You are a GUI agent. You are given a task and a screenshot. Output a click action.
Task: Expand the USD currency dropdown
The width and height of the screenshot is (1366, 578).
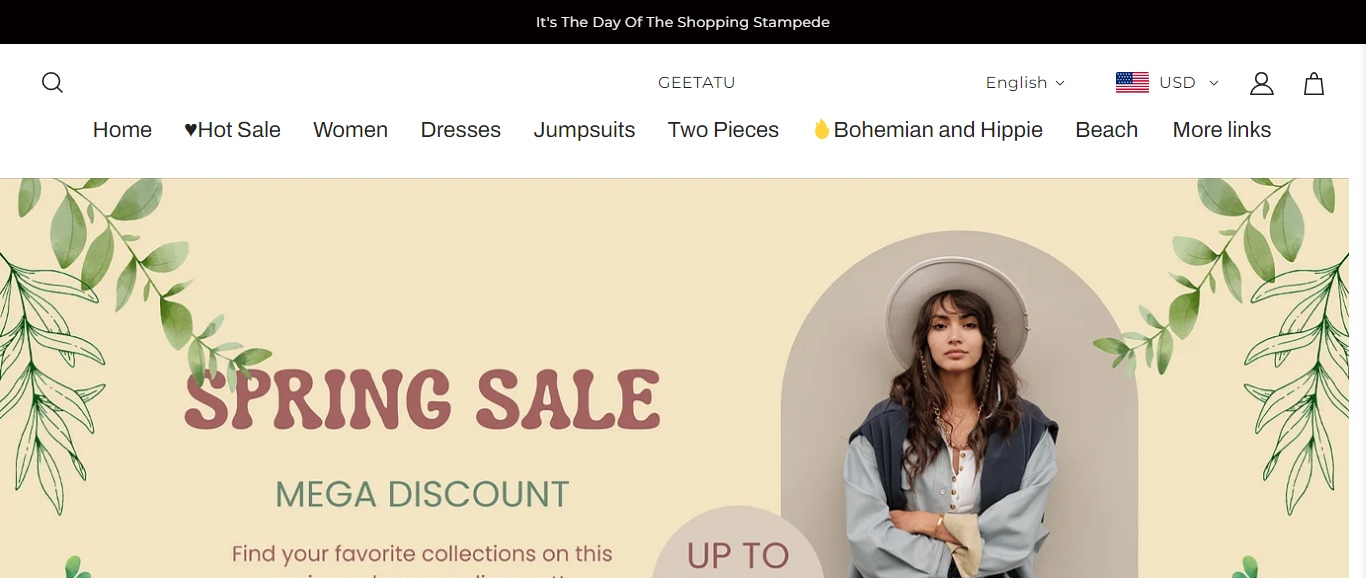(x=1188, y=83)
